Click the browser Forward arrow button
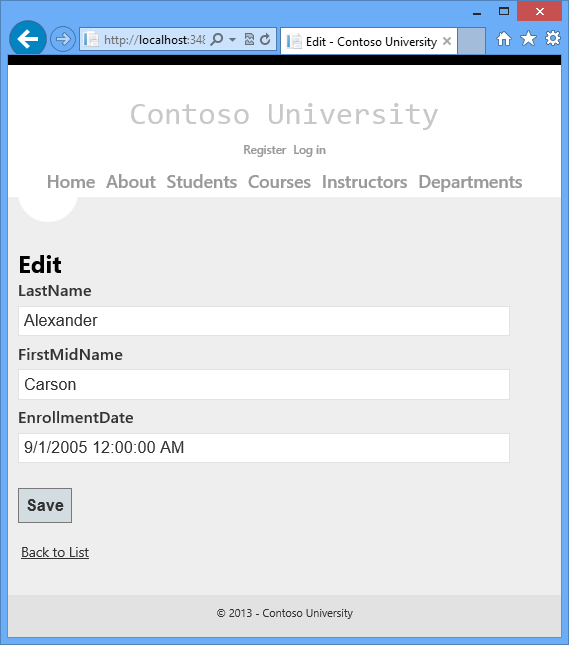The image size is (569, 645). click(x=63, y=39)
